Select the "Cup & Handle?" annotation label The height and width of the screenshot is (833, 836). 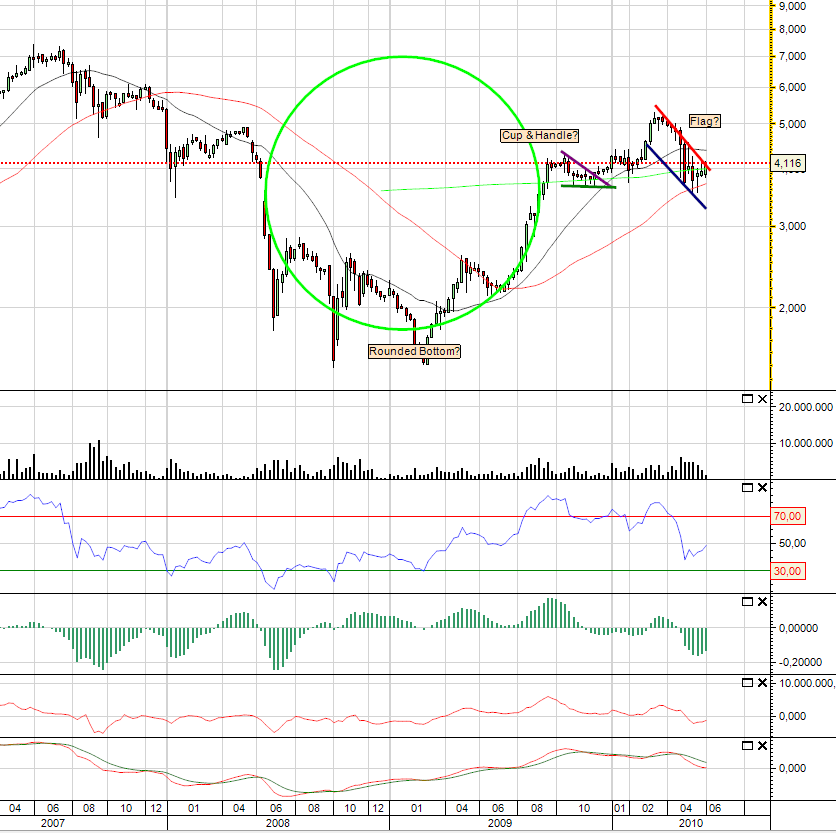[x=540, y=135]
